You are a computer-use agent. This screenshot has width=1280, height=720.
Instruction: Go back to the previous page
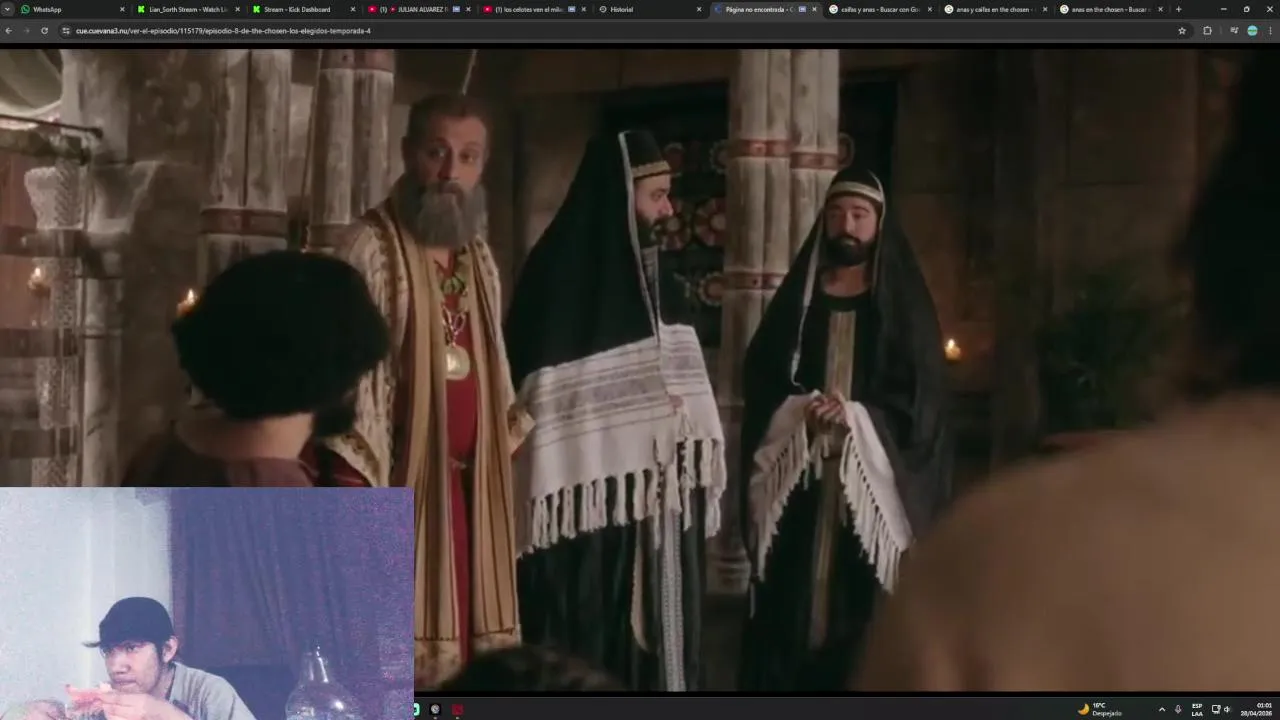(9, 31)
